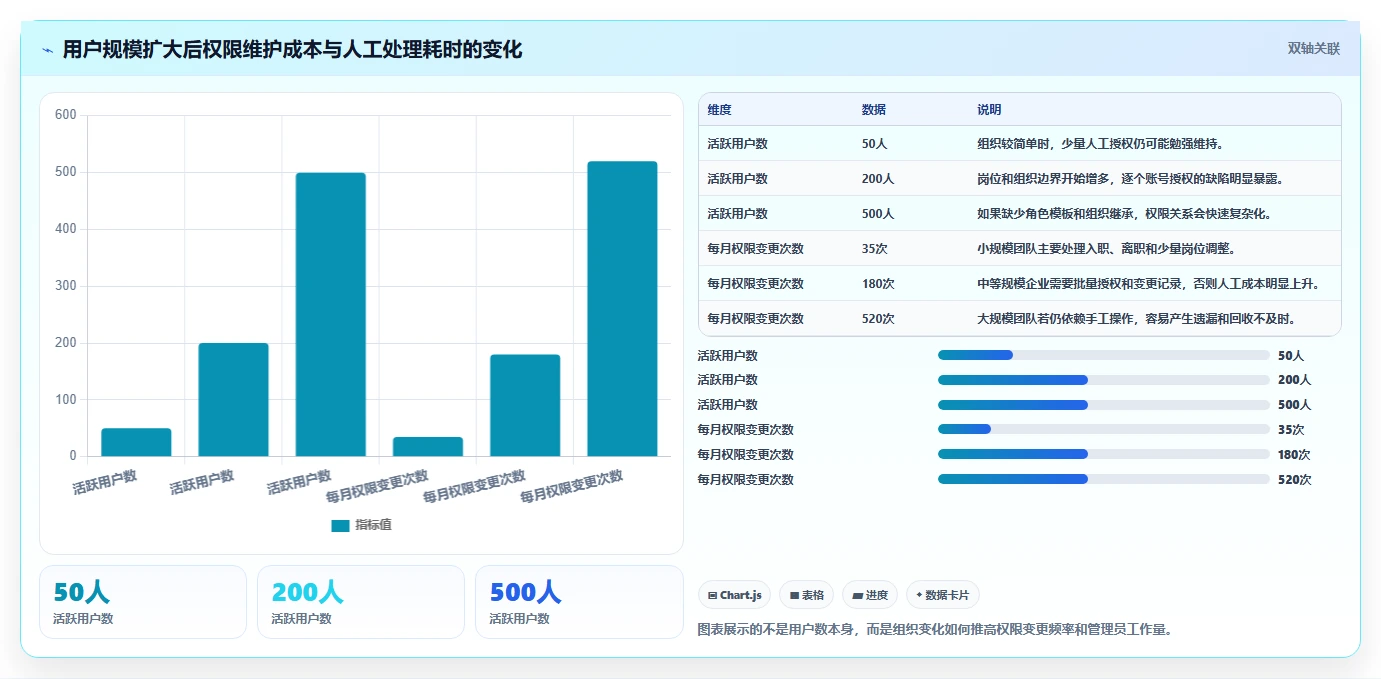
Task: Click the third chart bar, reaching 500
Action: pos(330,314)
